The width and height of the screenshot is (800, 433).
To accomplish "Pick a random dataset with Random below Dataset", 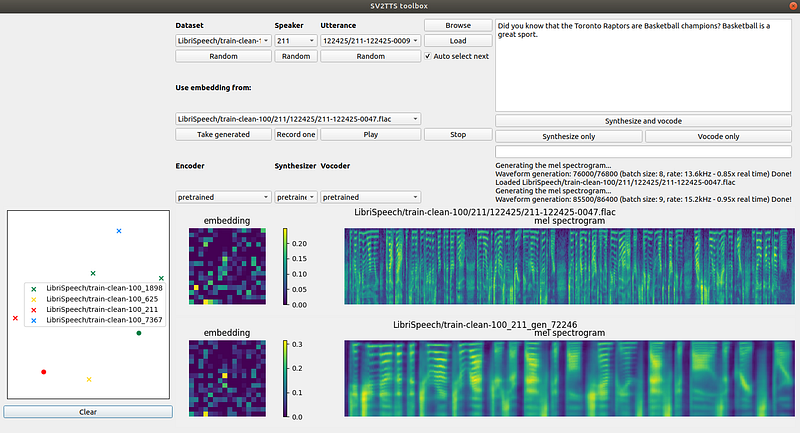I will click(x=222, y=57).
